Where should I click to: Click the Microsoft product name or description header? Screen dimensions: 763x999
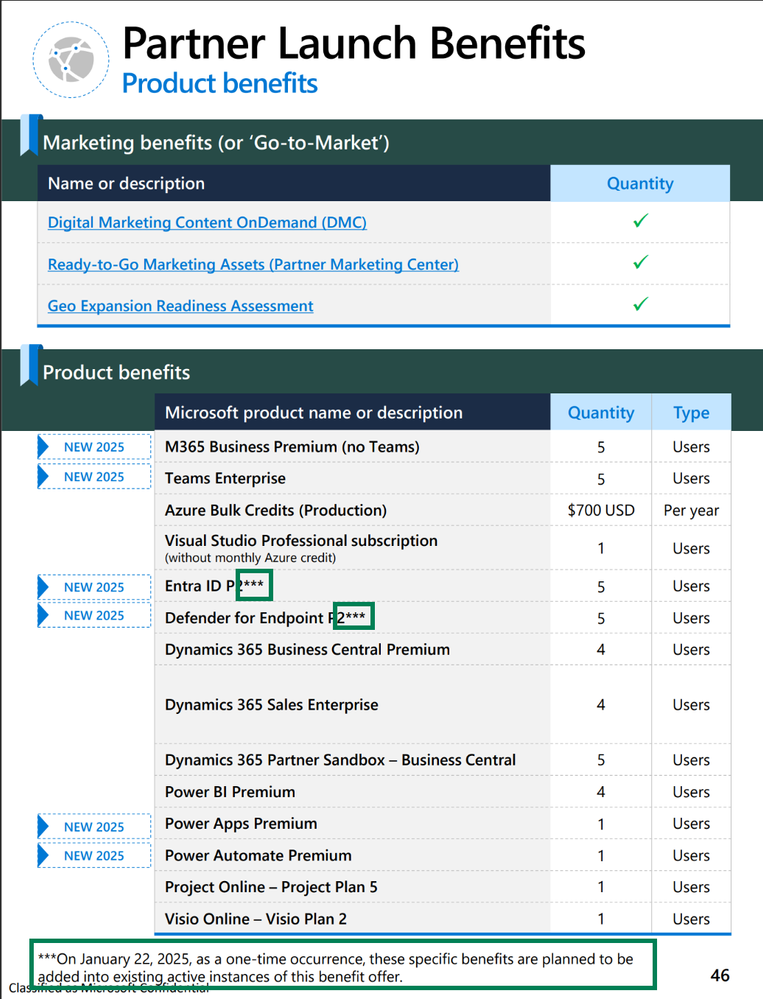coord(313,412)
